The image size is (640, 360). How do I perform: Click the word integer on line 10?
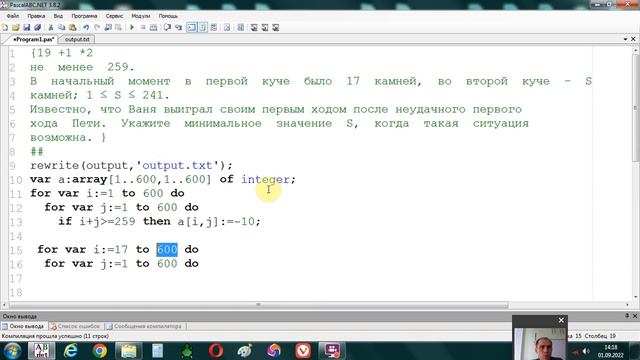coord(265,180)
